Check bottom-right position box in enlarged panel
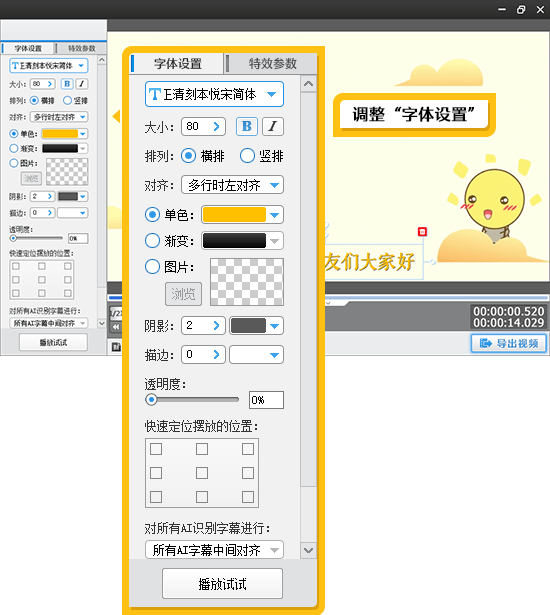 (248, 497)
